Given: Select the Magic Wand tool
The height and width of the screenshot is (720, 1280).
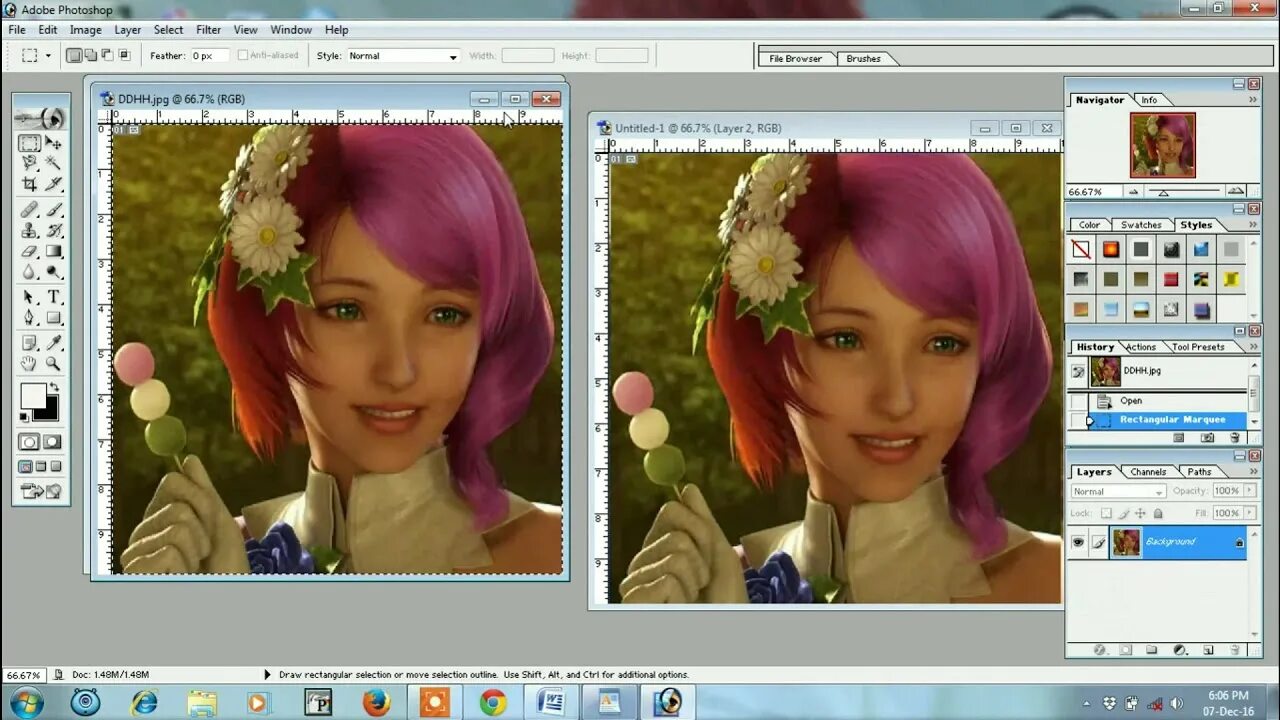Looking at the screenshot, I should [x=54, y=162].
